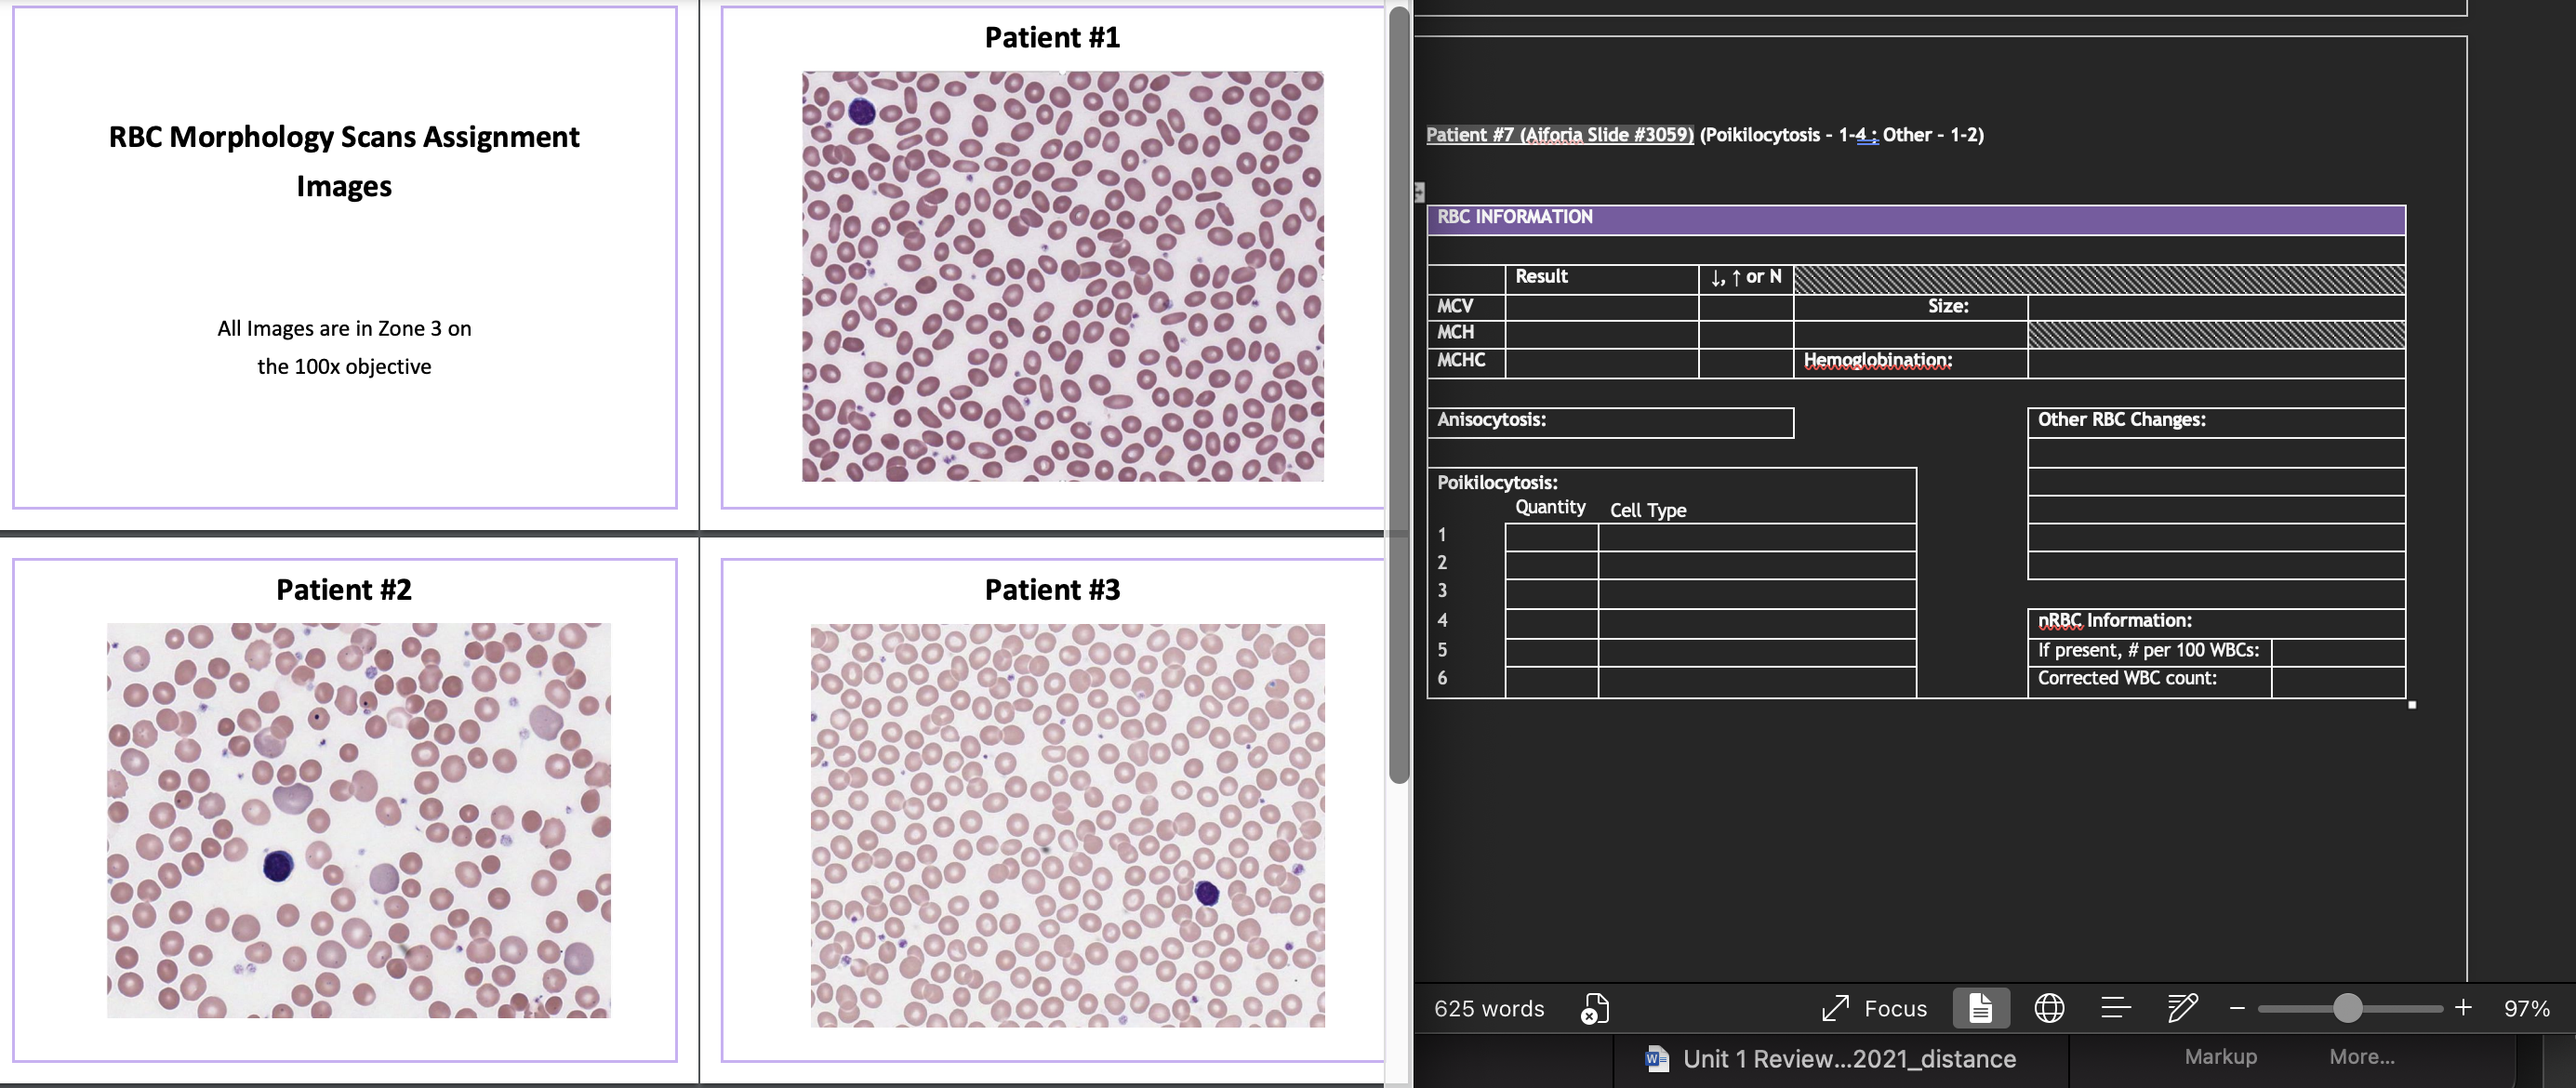2576x1088 pixels.
Task: Toggle the highlighted page view state
Action: pos(1981,1008)
